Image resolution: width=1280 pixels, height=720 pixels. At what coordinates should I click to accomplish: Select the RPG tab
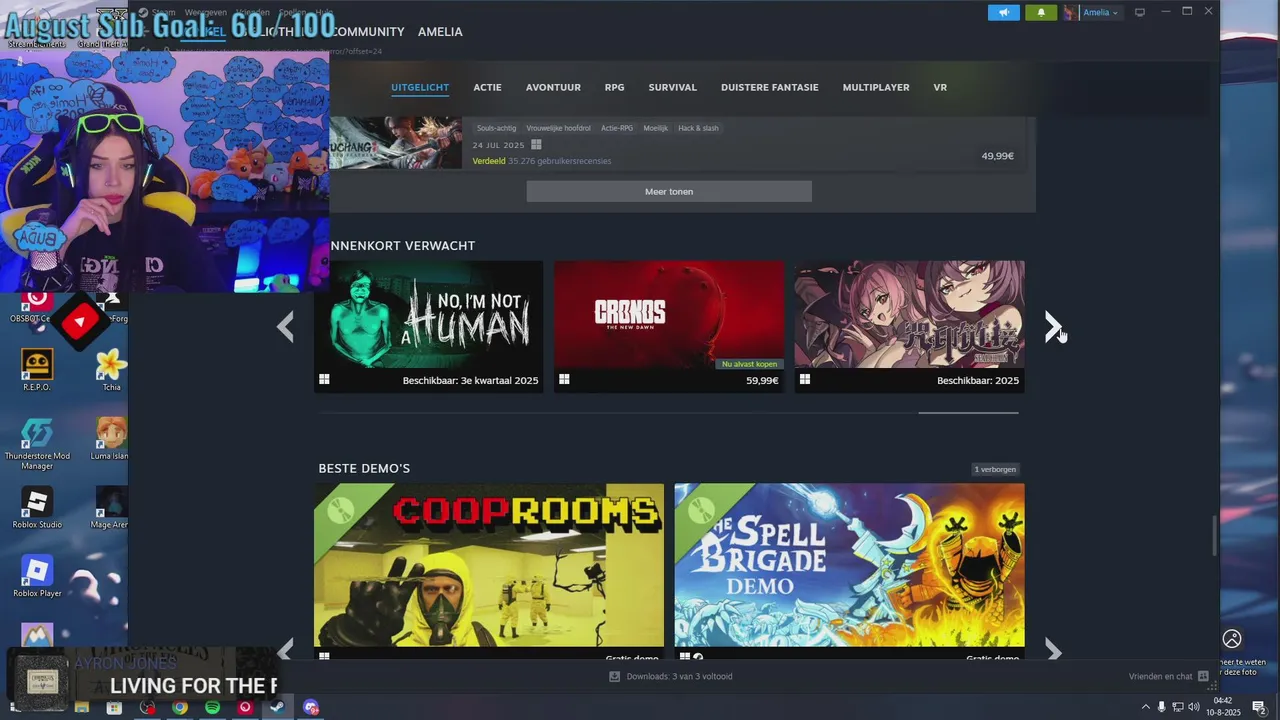point(614,87)
